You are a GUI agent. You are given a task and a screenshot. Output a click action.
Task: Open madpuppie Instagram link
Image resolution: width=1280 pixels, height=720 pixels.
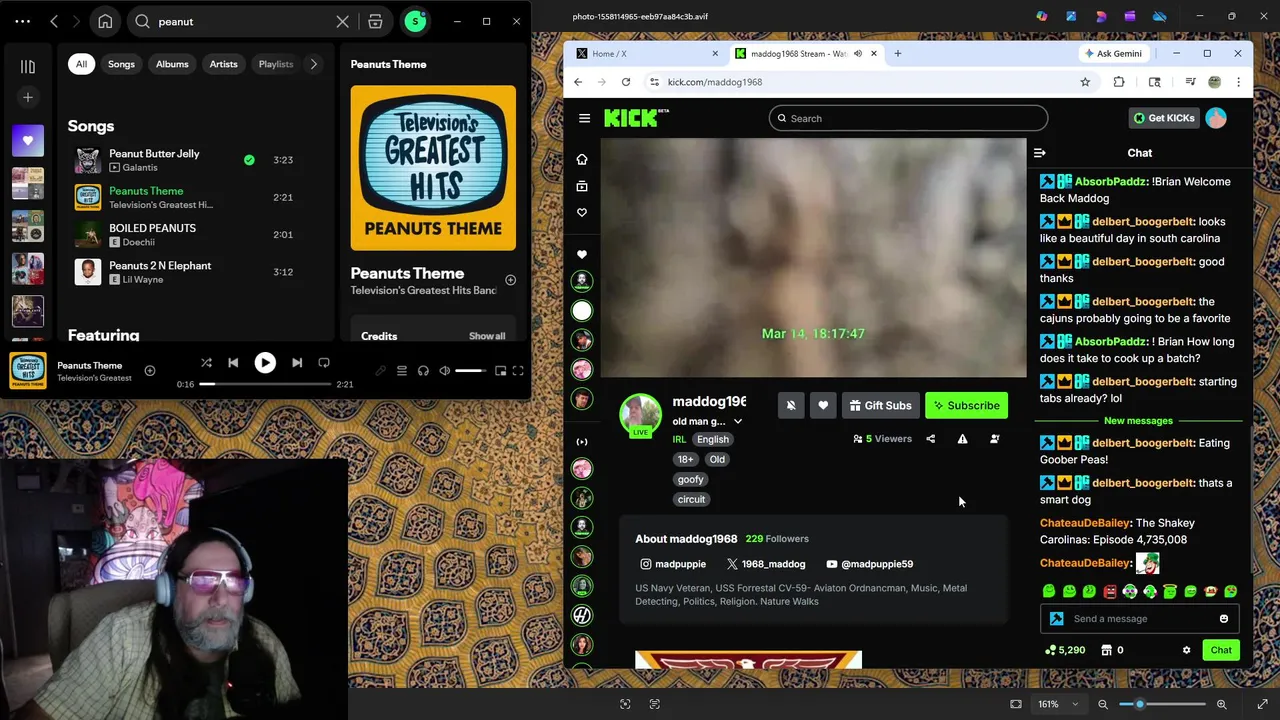(673, 564)
